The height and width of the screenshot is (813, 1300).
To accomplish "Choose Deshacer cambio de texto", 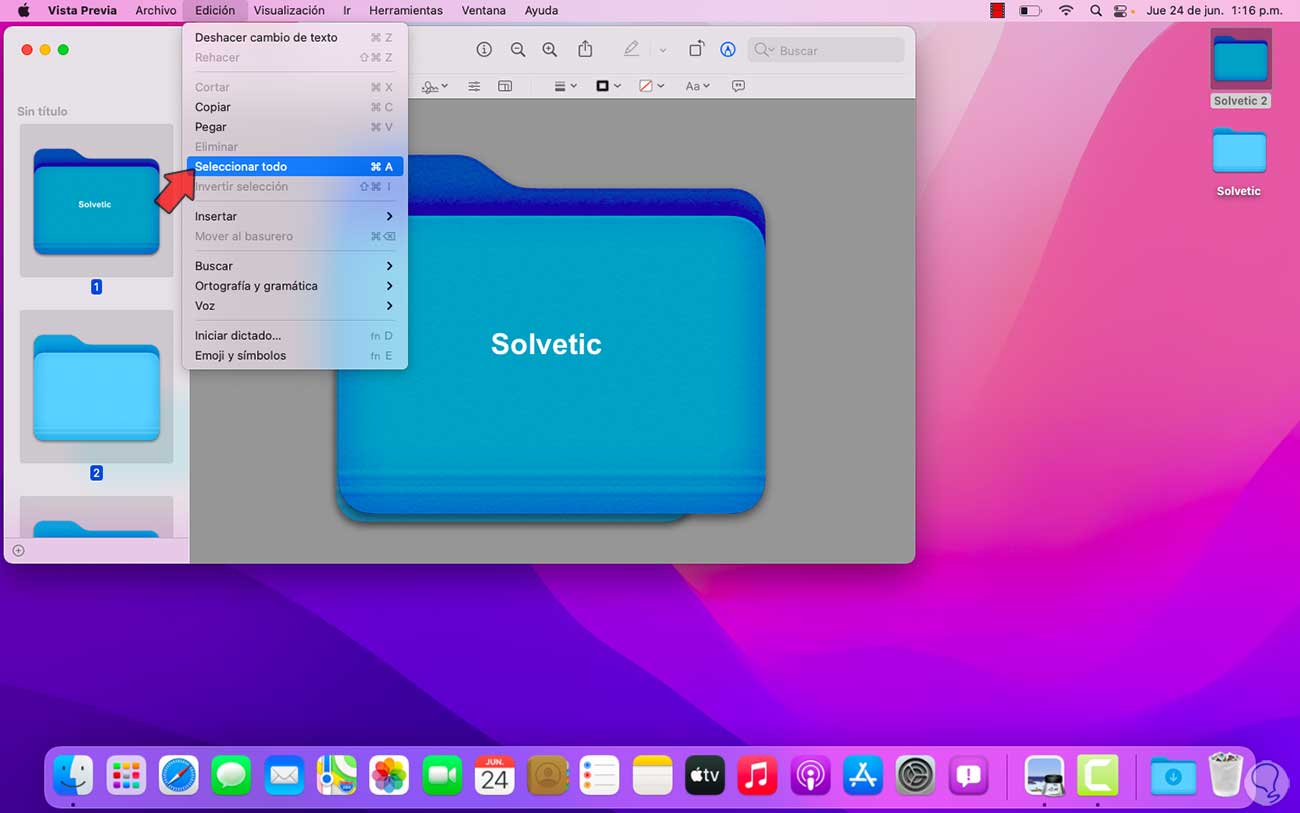I will point(295,37).
